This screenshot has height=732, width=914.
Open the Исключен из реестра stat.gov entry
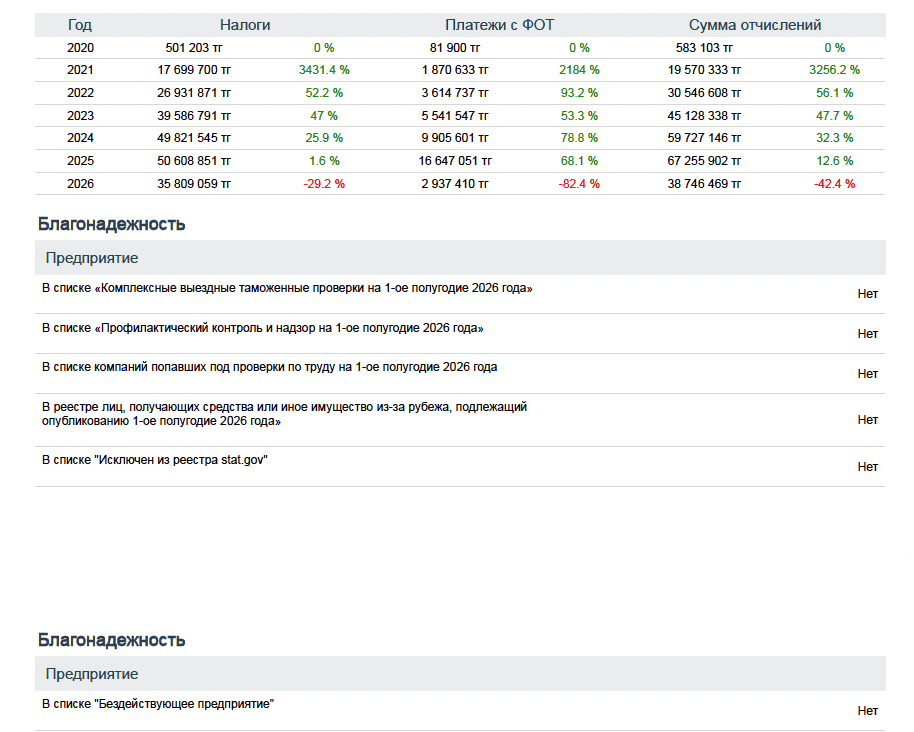(x=460, y=467)
